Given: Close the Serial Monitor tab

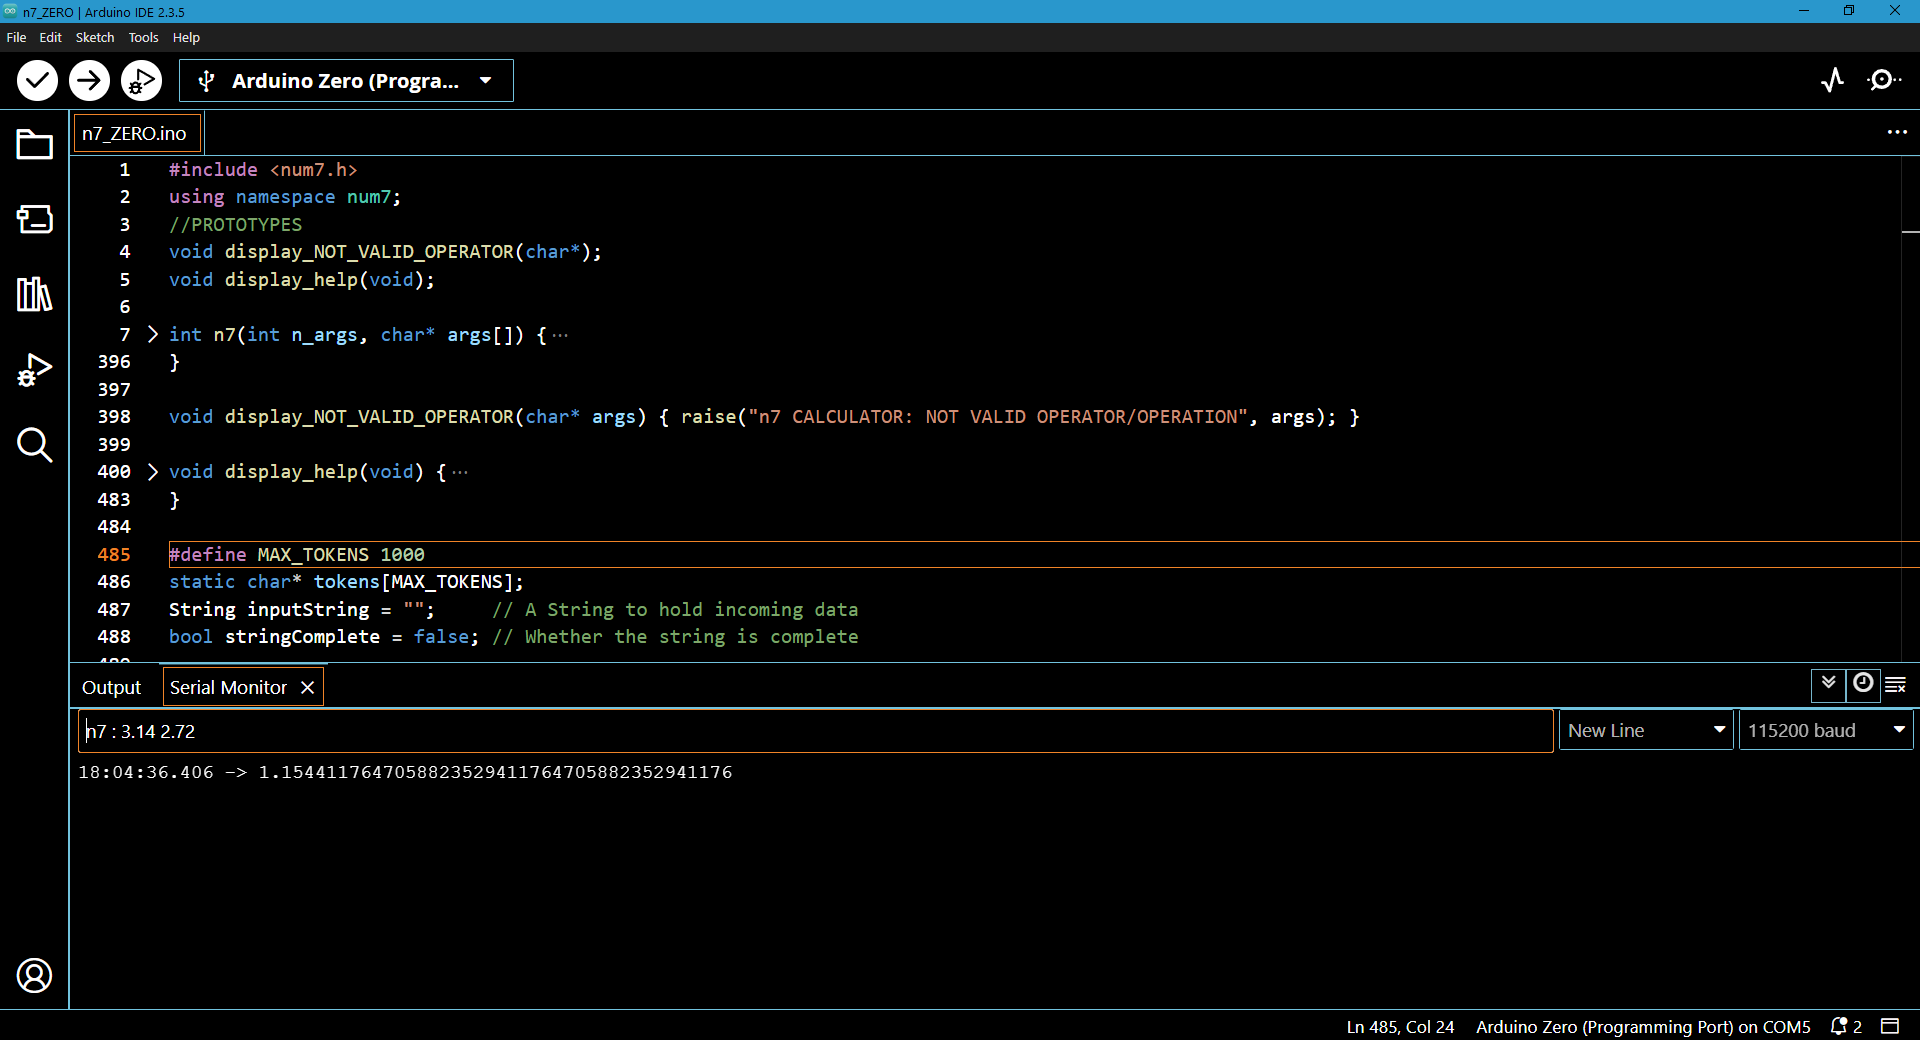Looking at the screenshot, I should tap(308, 688).
